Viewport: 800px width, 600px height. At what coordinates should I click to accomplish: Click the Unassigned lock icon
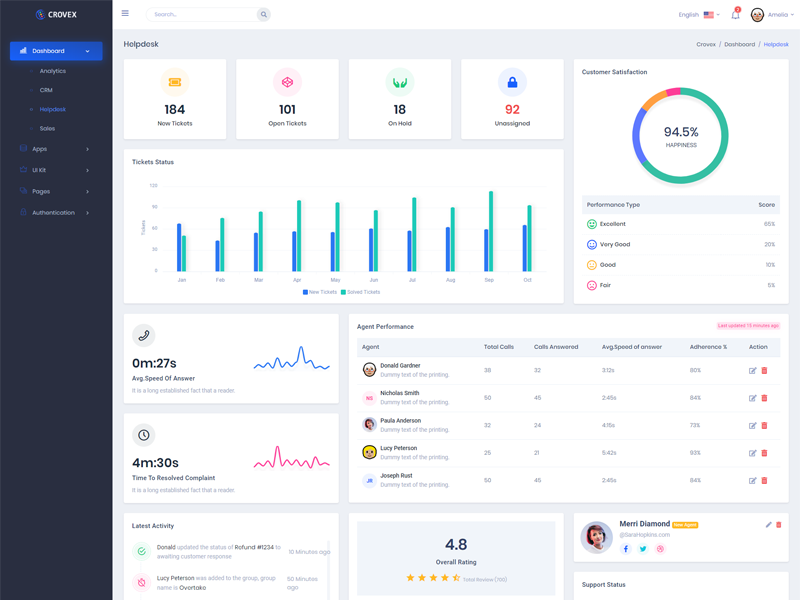tap(512, 82)
